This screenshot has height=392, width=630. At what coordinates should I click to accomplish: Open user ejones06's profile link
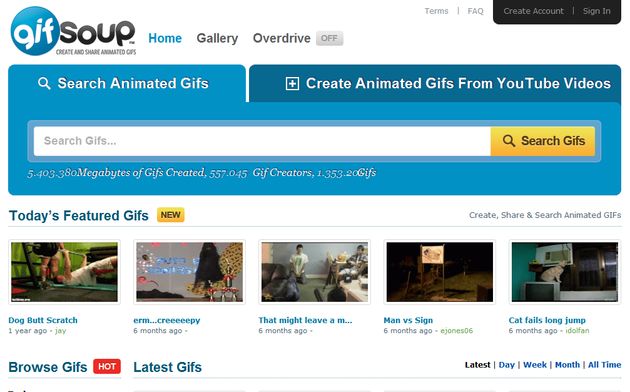point(457,331)
